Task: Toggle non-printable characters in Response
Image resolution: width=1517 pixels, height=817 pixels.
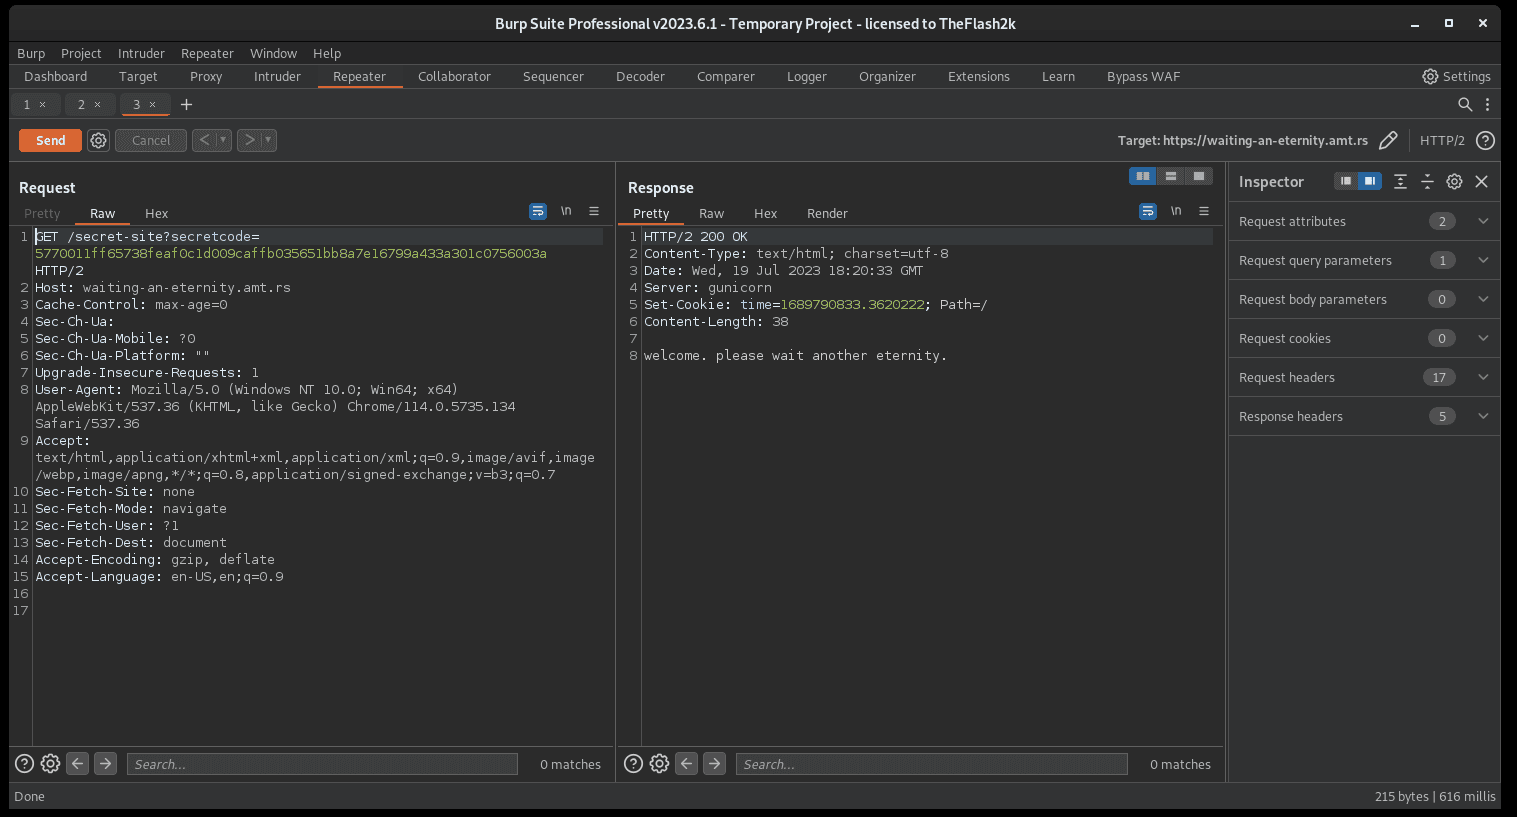Action: 1176,211
